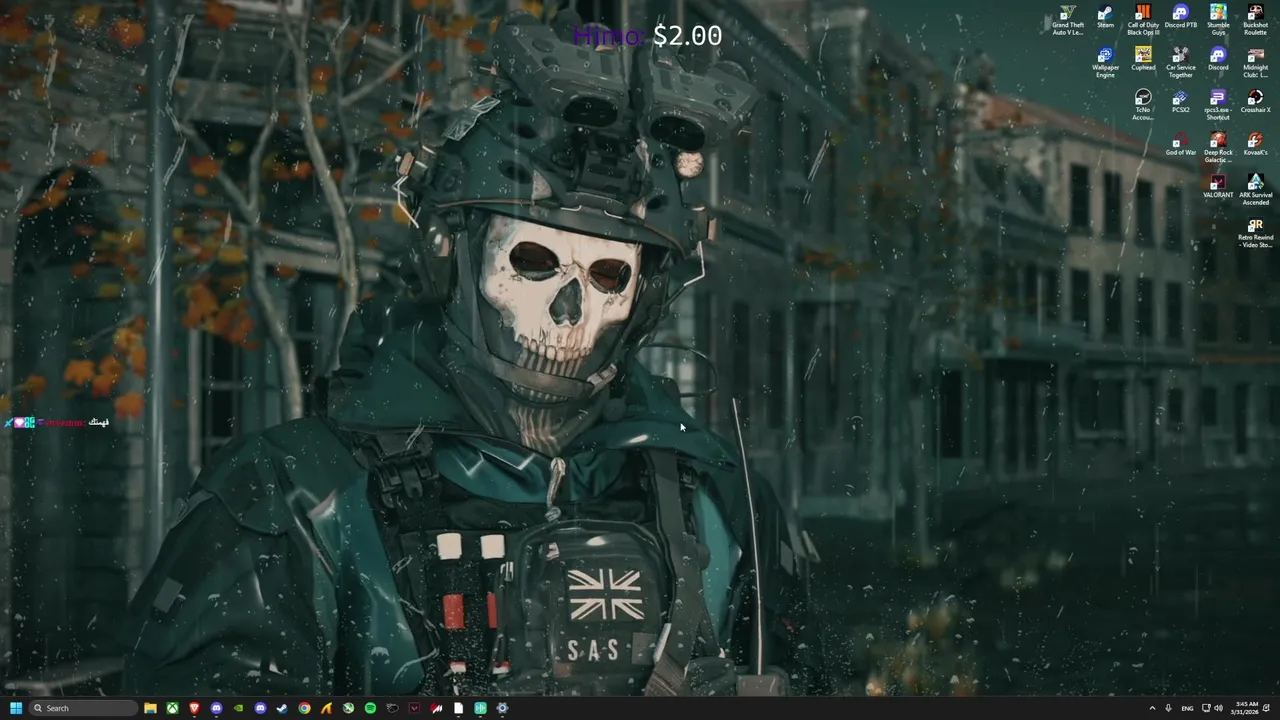Open the clock showing 3:45 AM

point(1245,708)
